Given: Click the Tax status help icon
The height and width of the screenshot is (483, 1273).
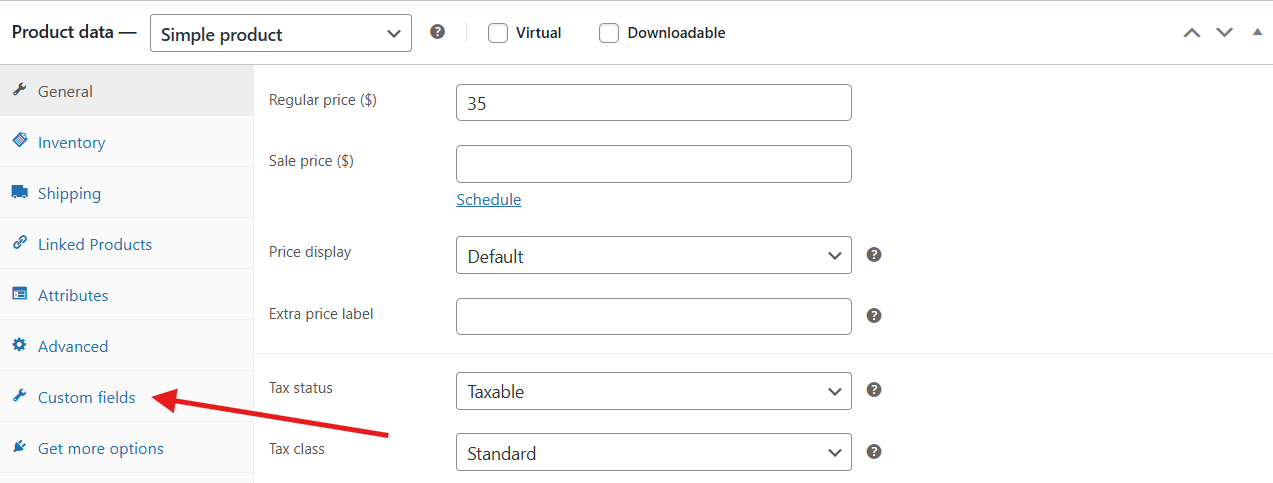Looking at the screenshot, I should click(x=874, y=390).
